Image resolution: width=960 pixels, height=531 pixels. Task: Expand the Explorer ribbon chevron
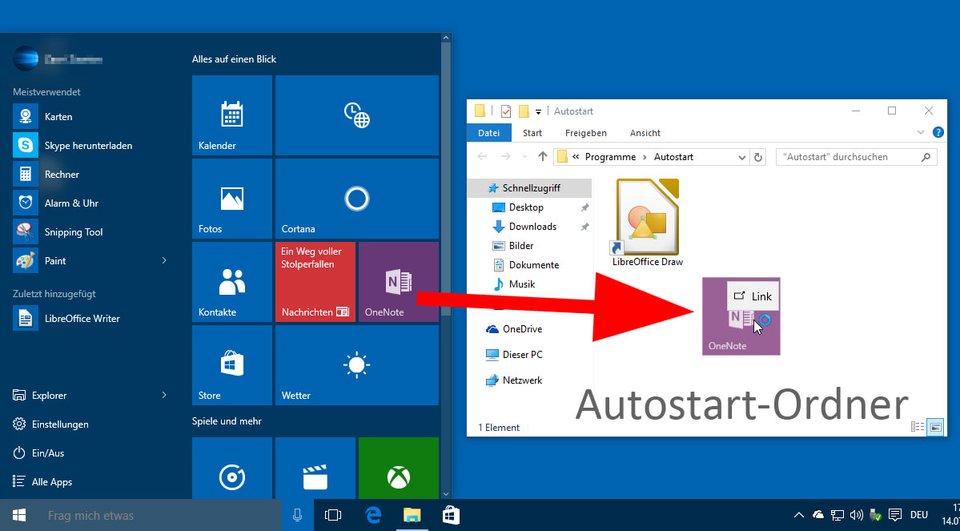pos(920,132)
